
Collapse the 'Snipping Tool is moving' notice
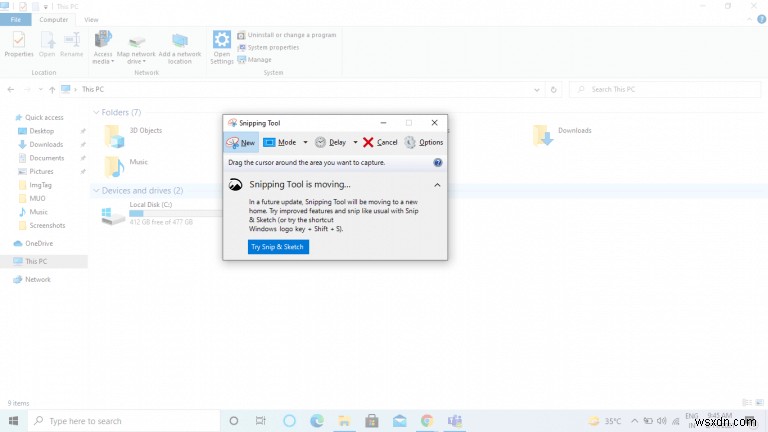(437, 185)
